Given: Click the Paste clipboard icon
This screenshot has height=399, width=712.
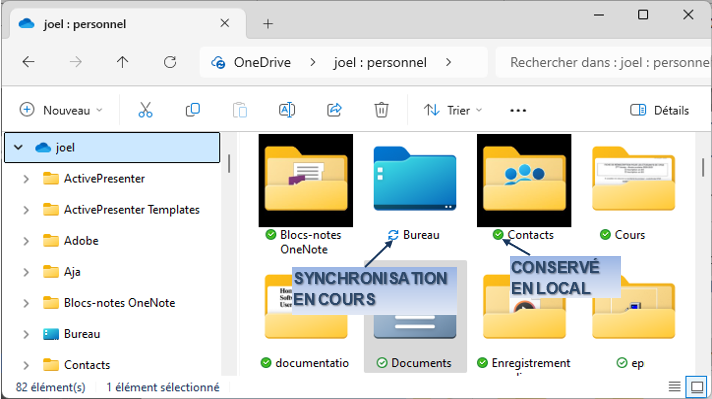Looking at the screenshot, I should (240, 110).
